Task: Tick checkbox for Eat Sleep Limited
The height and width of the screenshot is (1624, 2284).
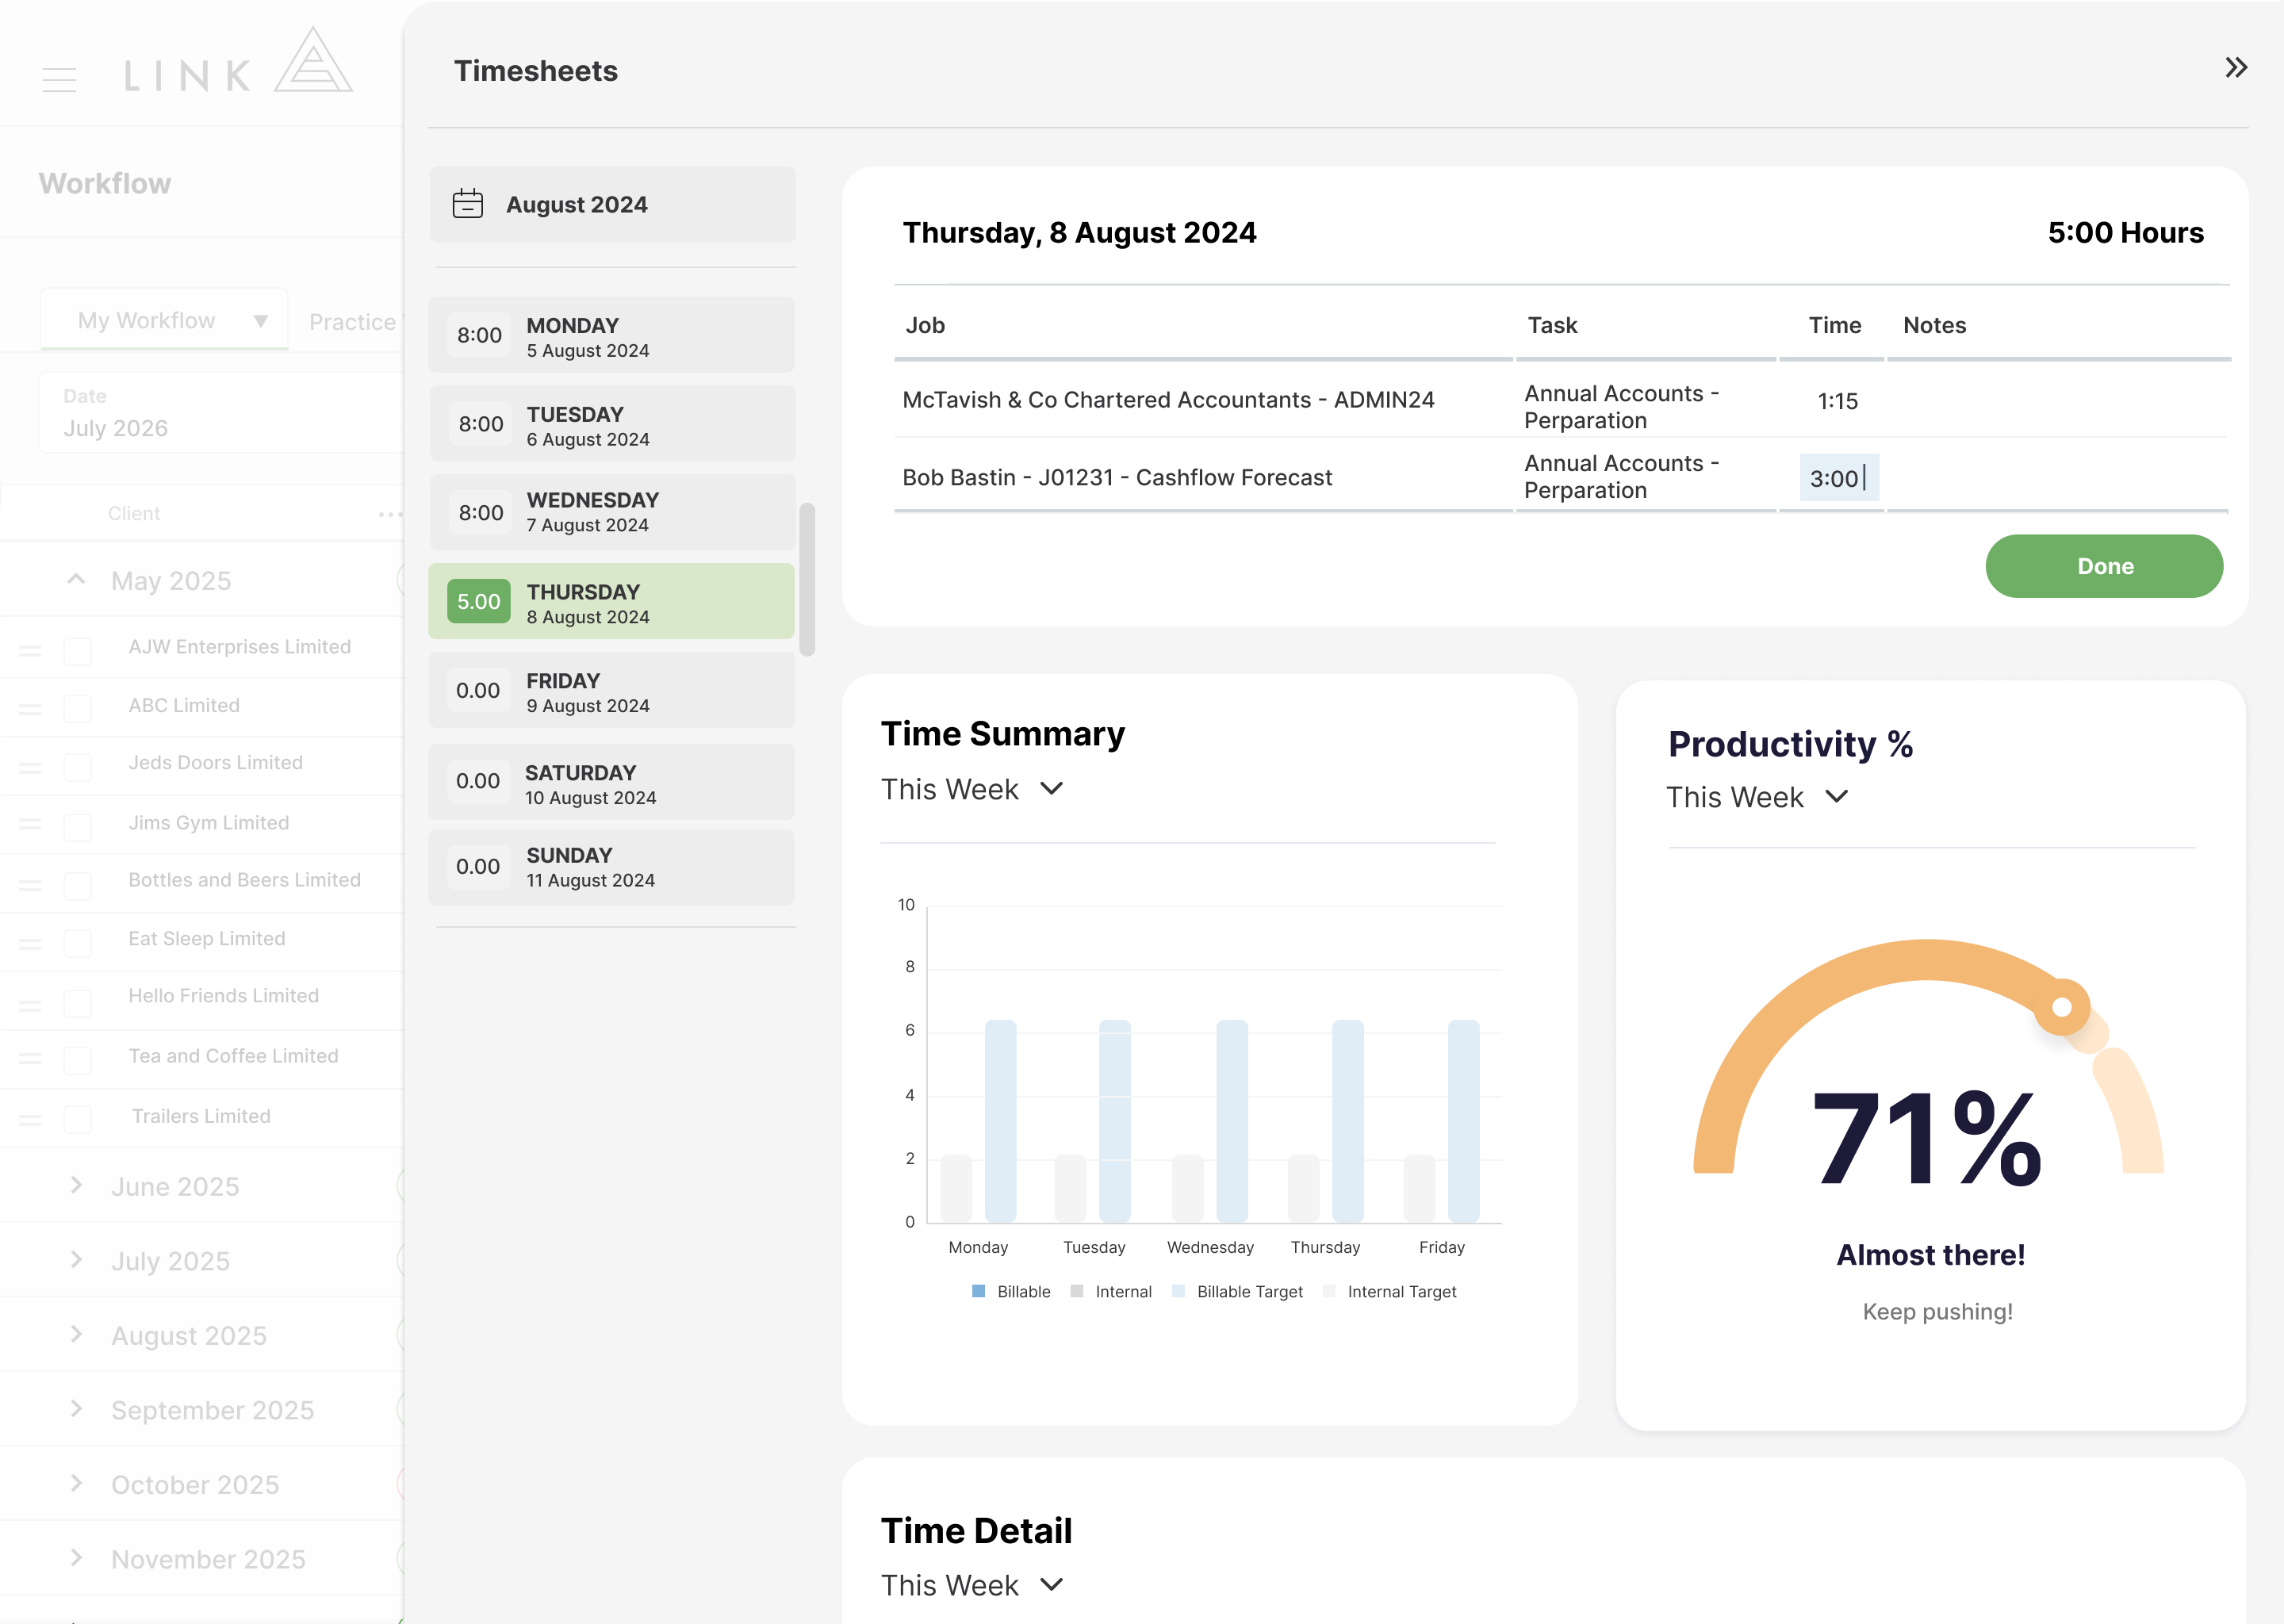Action: (x=77, y=942)
